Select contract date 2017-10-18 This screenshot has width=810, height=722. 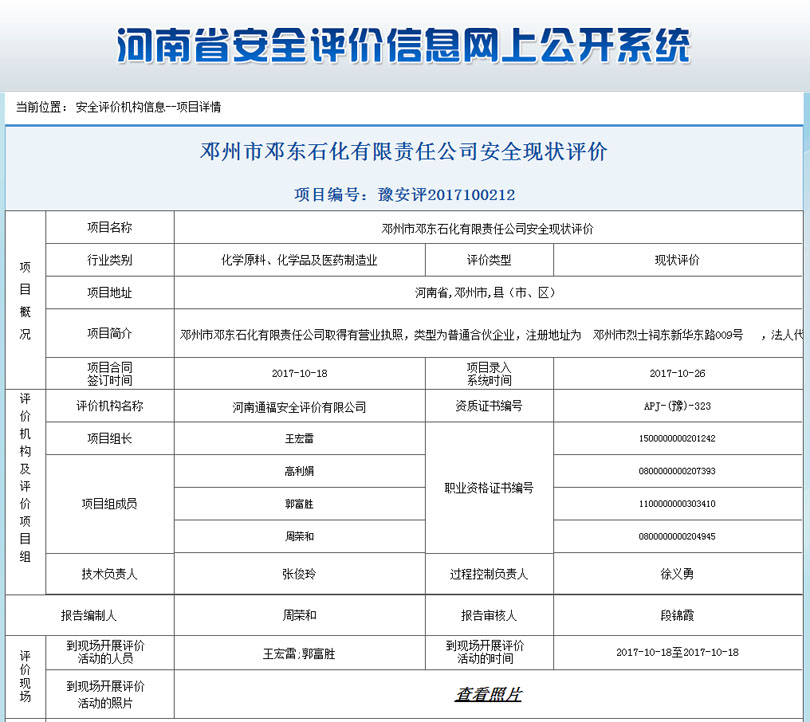[300, 373]
